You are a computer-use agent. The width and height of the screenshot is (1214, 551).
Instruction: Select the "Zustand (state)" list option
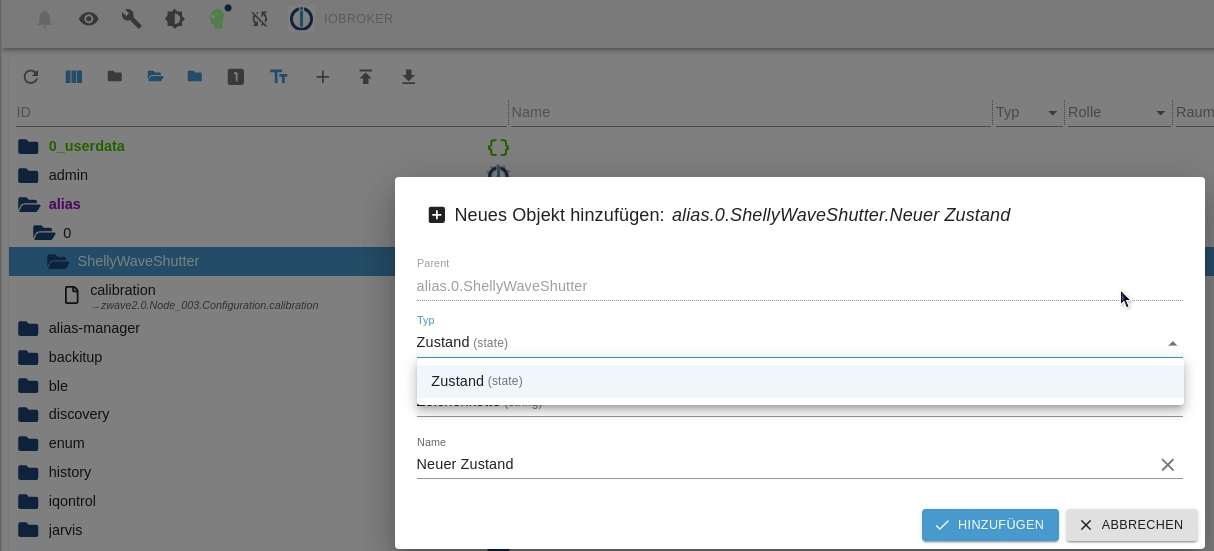pyautogui.click(x=477, y=381)
